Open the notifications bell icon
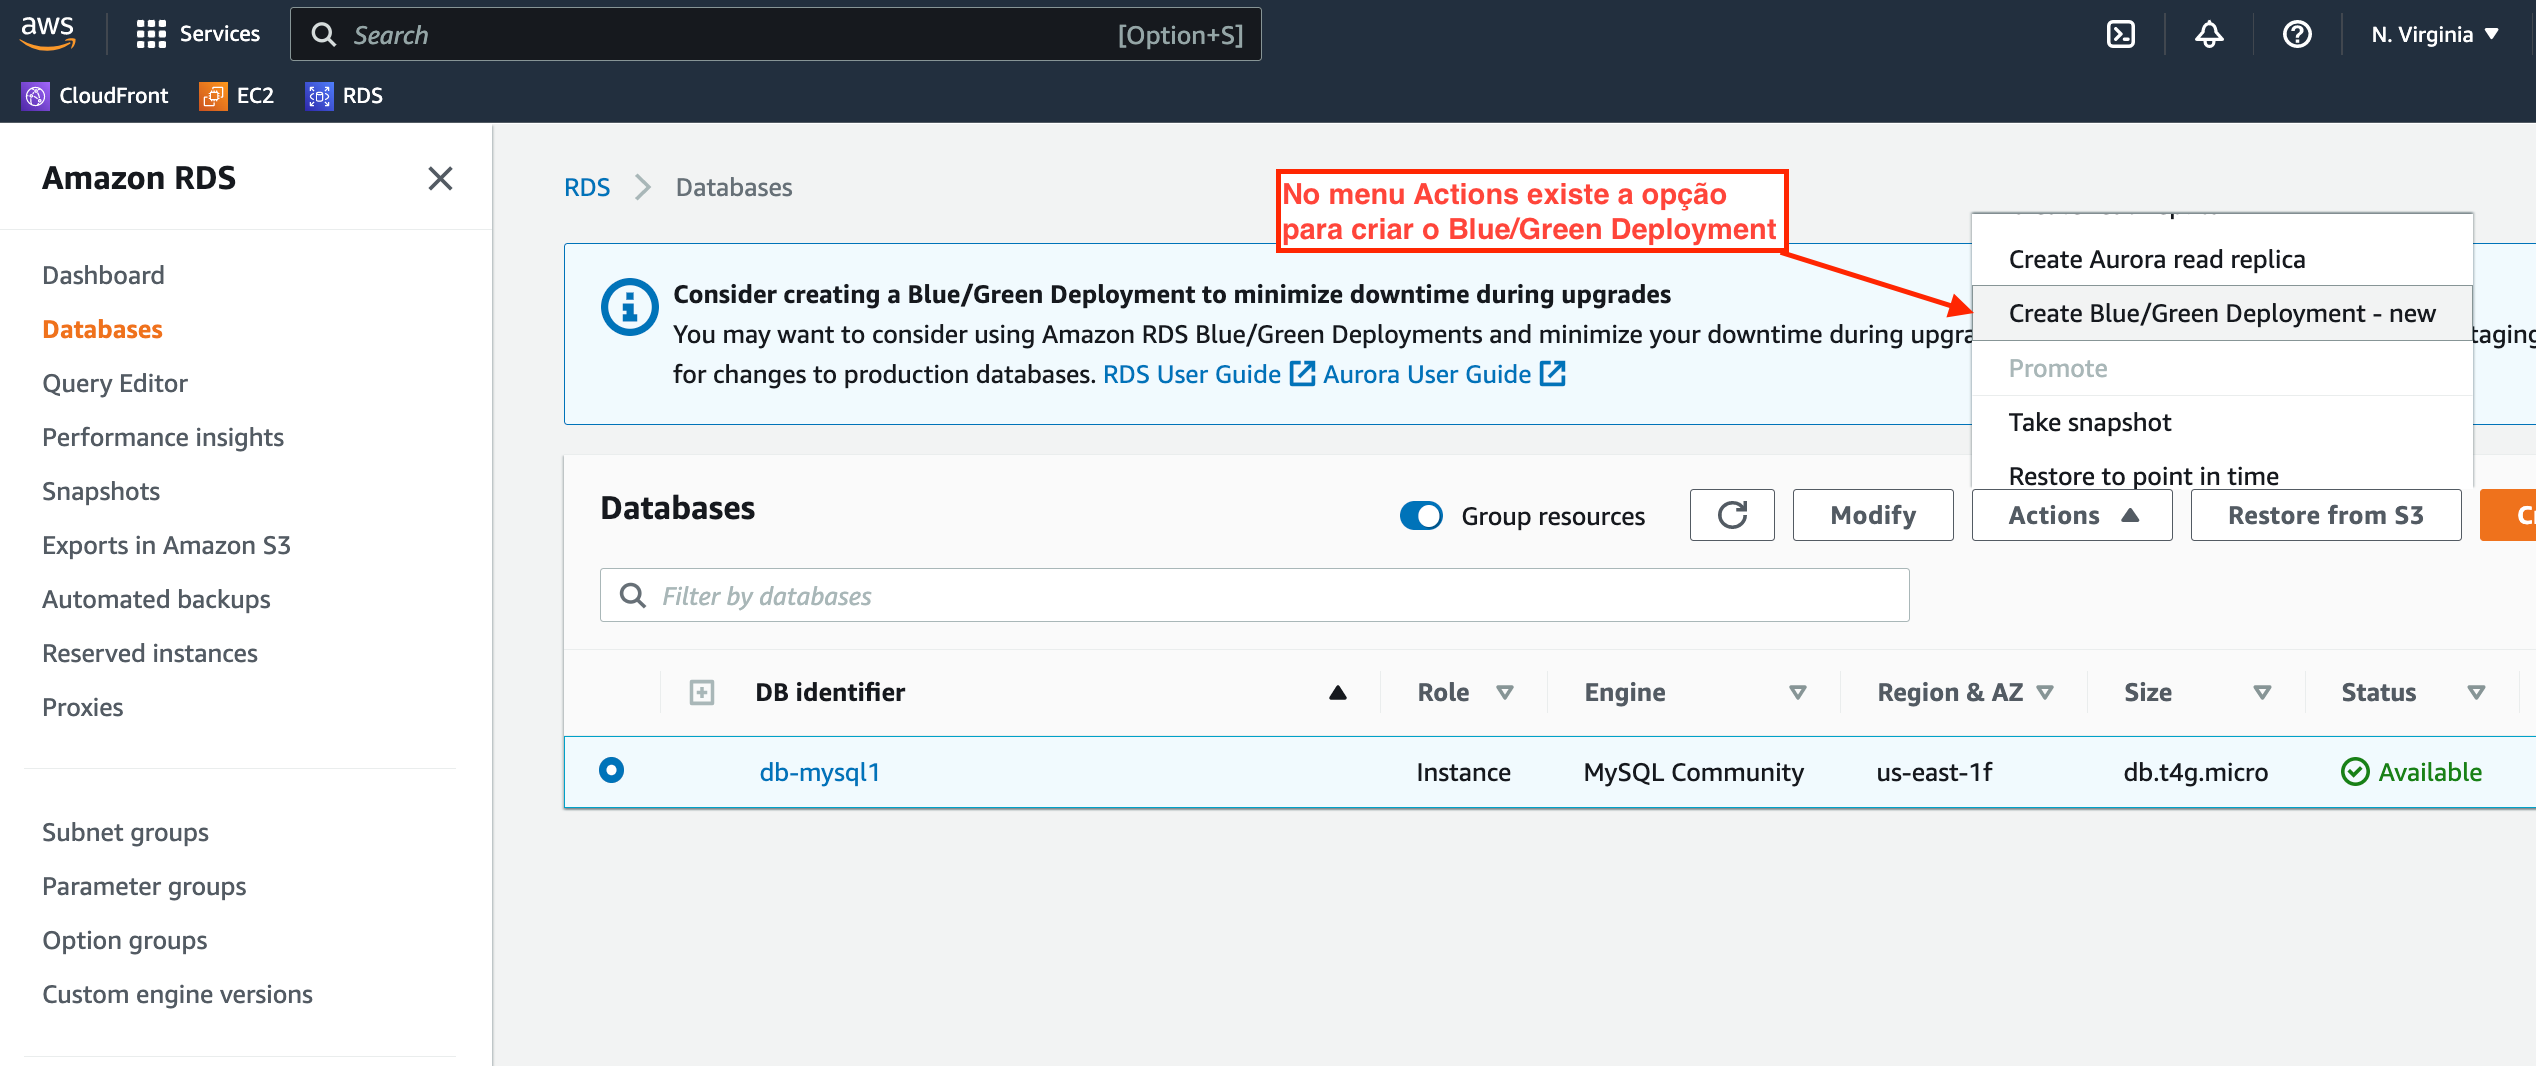Image resolution: width=2536 pixels, height=1066 pixels. (2209, 34)
